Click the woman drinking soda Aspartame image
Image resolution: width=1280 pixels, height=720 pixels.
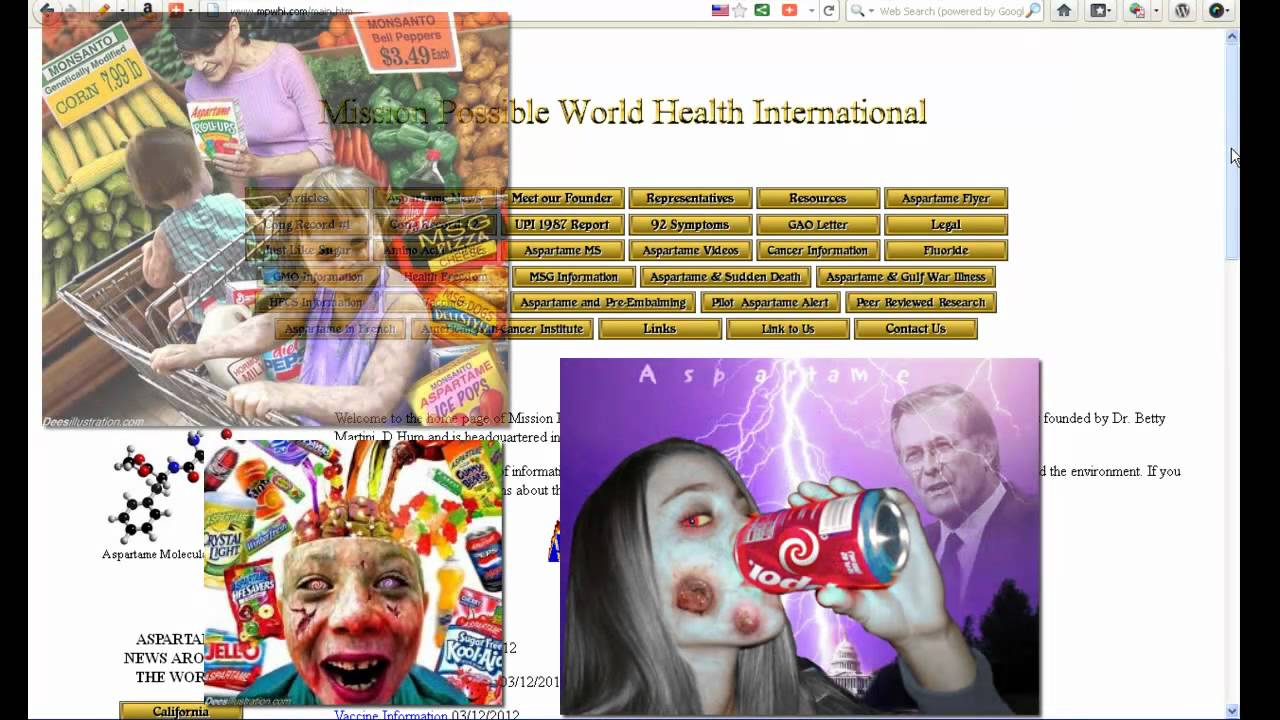coord(800,537)
